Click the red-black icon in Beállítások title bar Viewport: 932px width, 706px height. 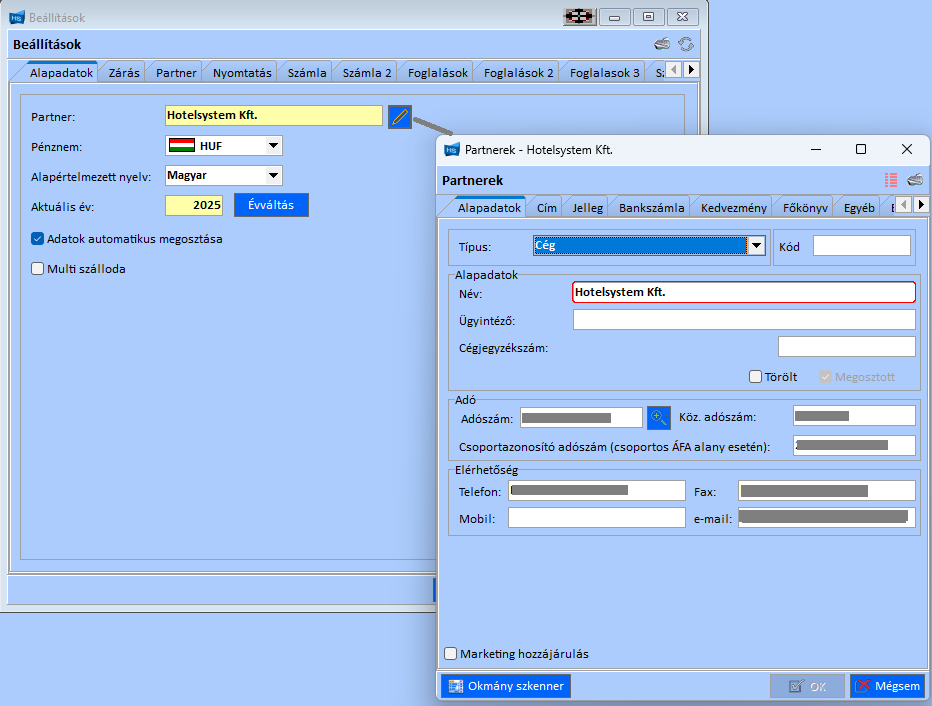579,17
